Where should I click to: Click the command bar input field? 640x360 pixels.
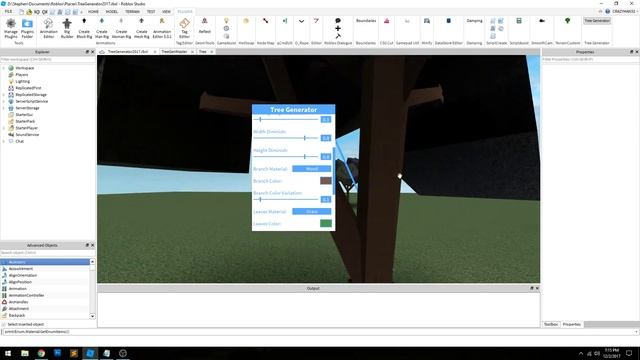click(318, 332)
